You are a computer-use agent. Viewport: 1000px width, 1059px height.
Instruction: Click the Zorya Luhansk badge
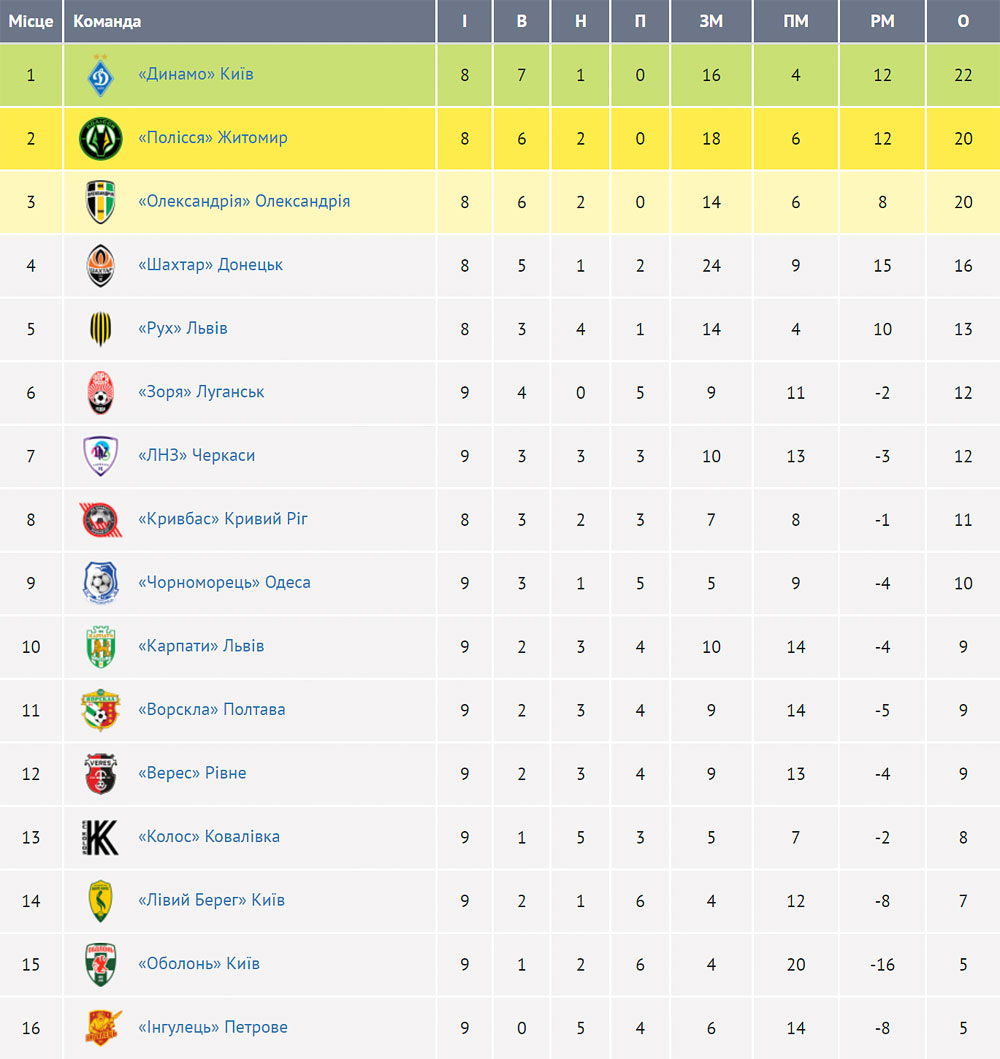[x=101, y=392]
